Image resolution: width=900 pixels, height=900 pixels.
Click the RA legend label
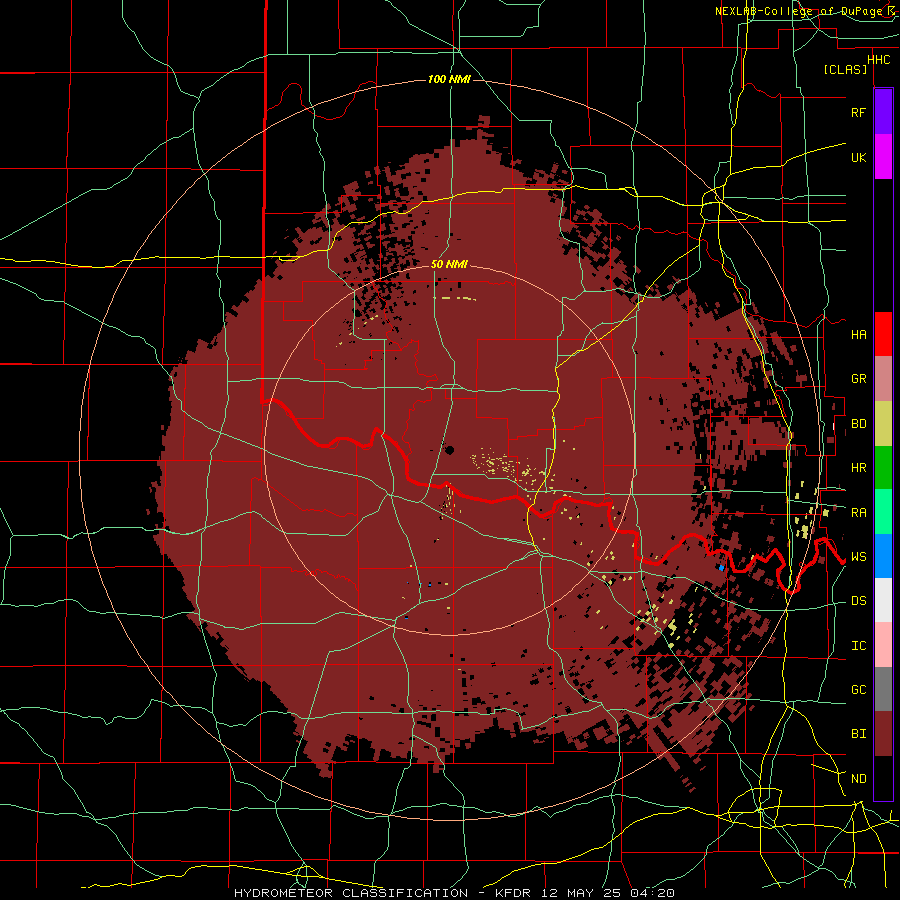[x=858, y=513]
